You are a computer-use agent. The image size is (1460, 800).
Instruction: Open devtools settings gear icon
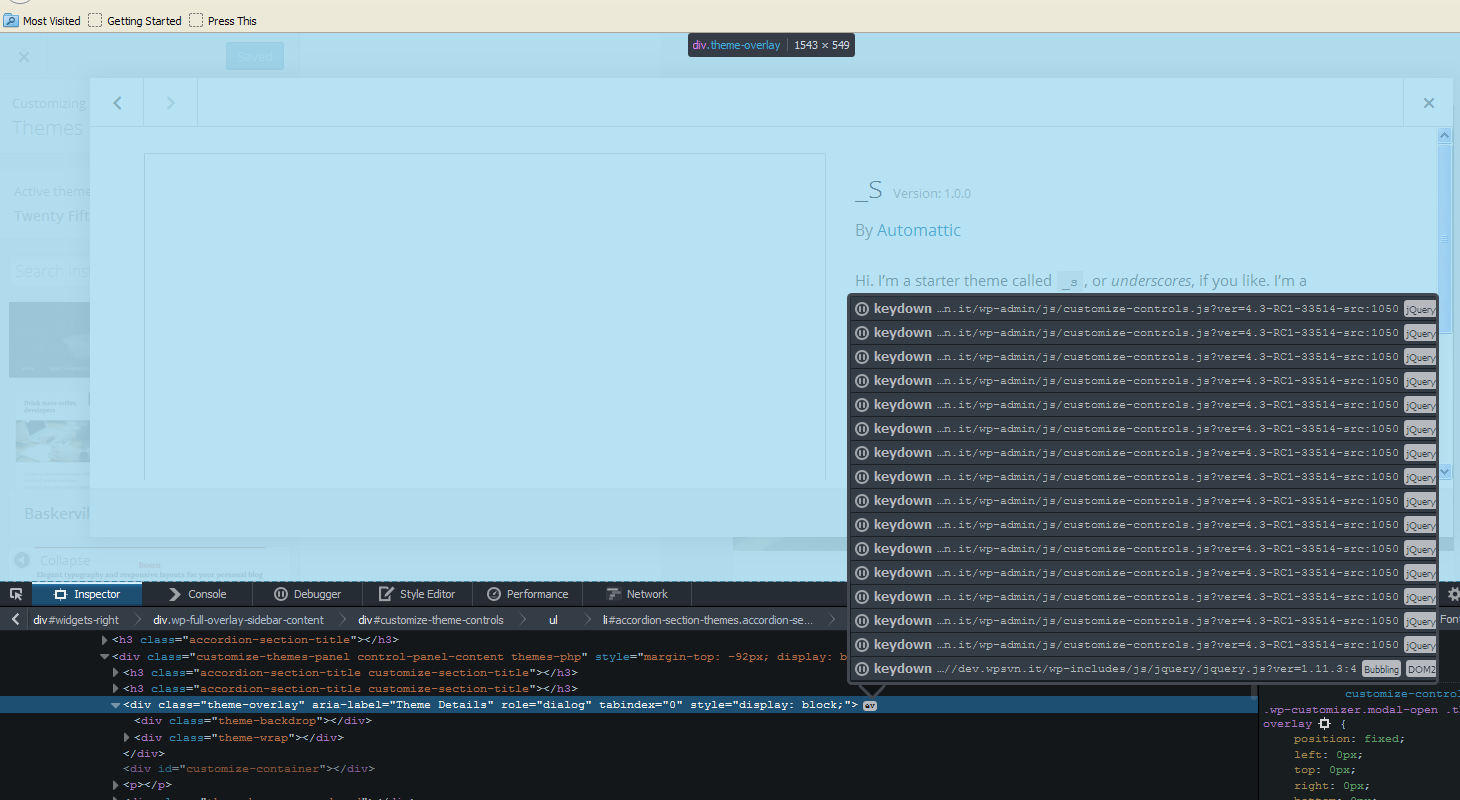tap(1453, 594)
